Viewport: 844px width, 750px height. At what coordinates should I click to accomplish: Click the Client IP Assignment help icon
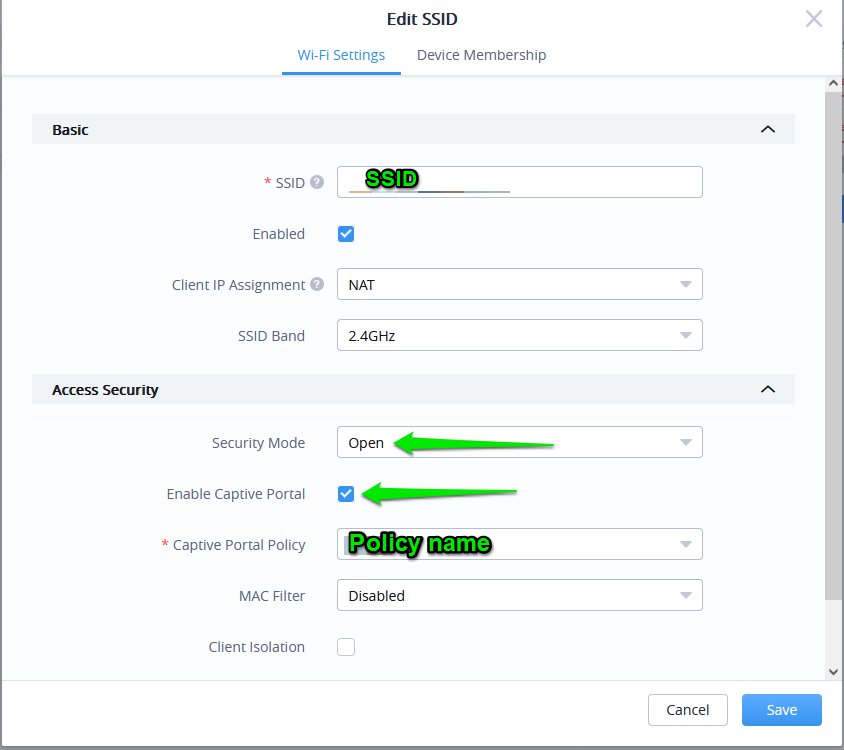317,284
